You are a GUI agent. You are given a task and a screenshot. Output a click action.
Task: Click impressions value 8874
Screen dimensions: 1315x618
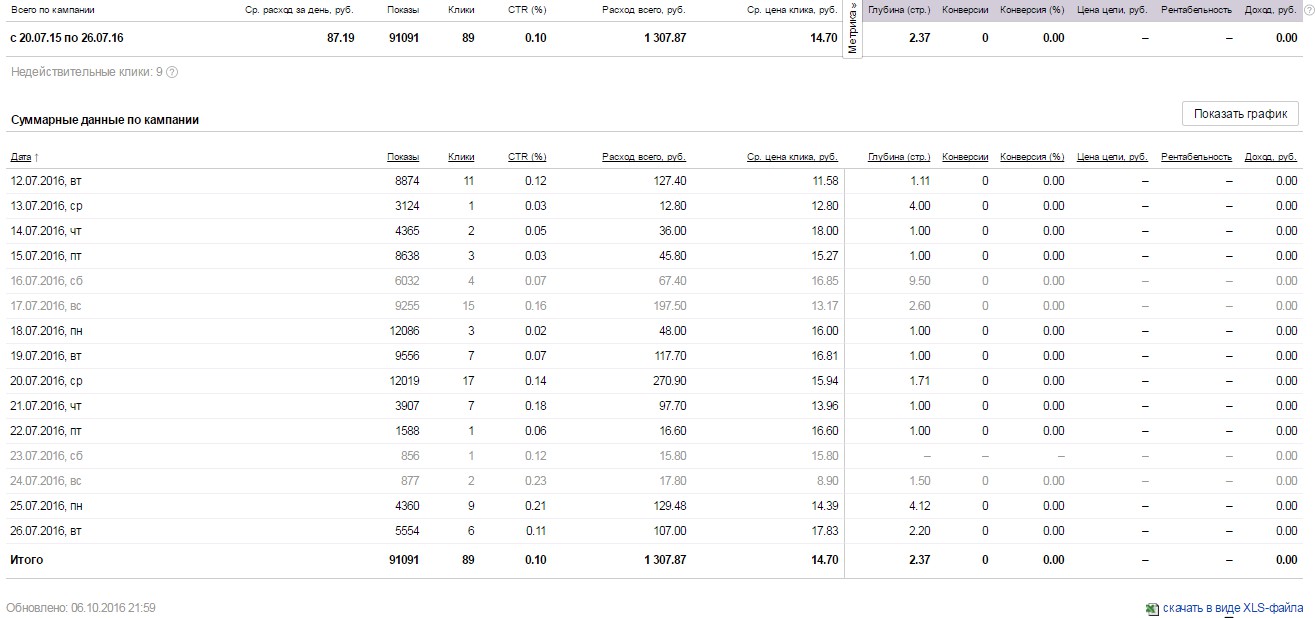pyautogui.click(x=407, y=181)
